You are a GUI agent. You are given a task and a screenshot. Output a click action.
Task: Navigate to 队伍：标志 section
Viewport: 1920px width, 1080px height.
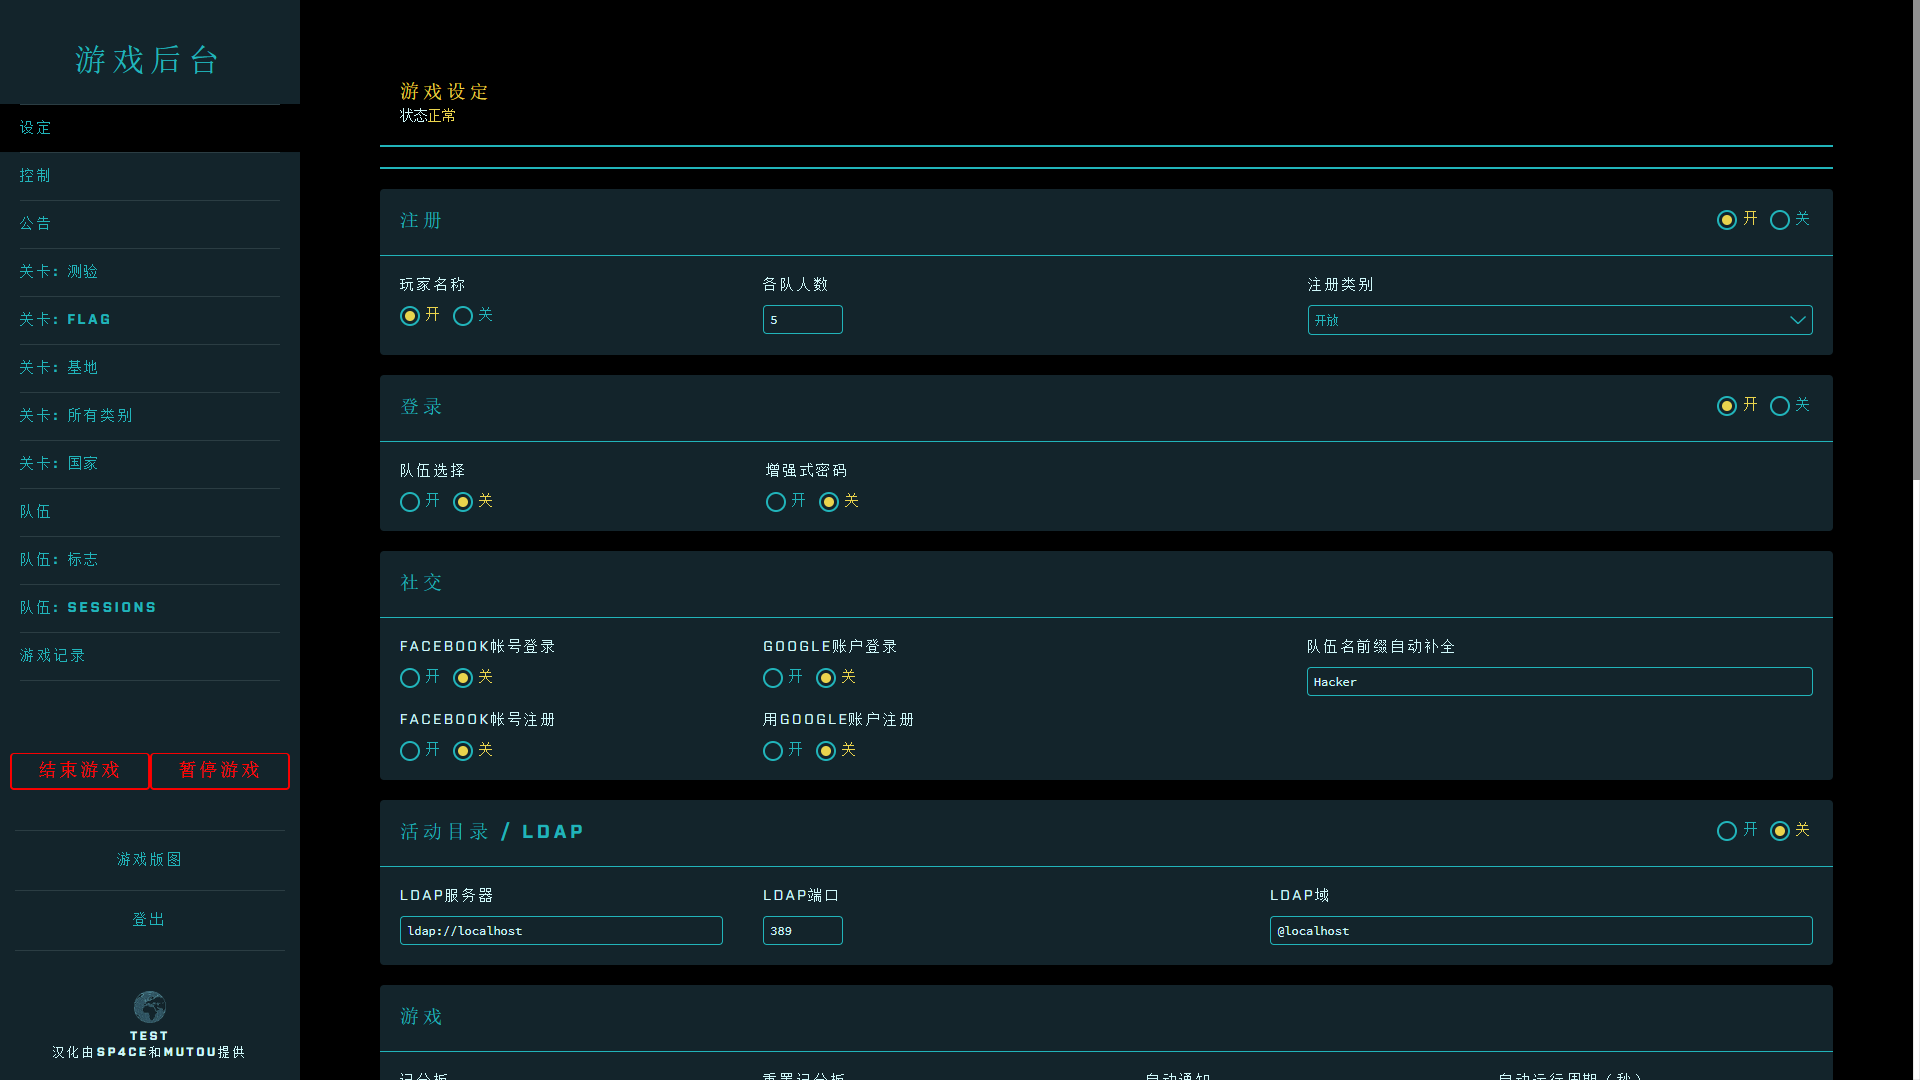pos(59,559)
